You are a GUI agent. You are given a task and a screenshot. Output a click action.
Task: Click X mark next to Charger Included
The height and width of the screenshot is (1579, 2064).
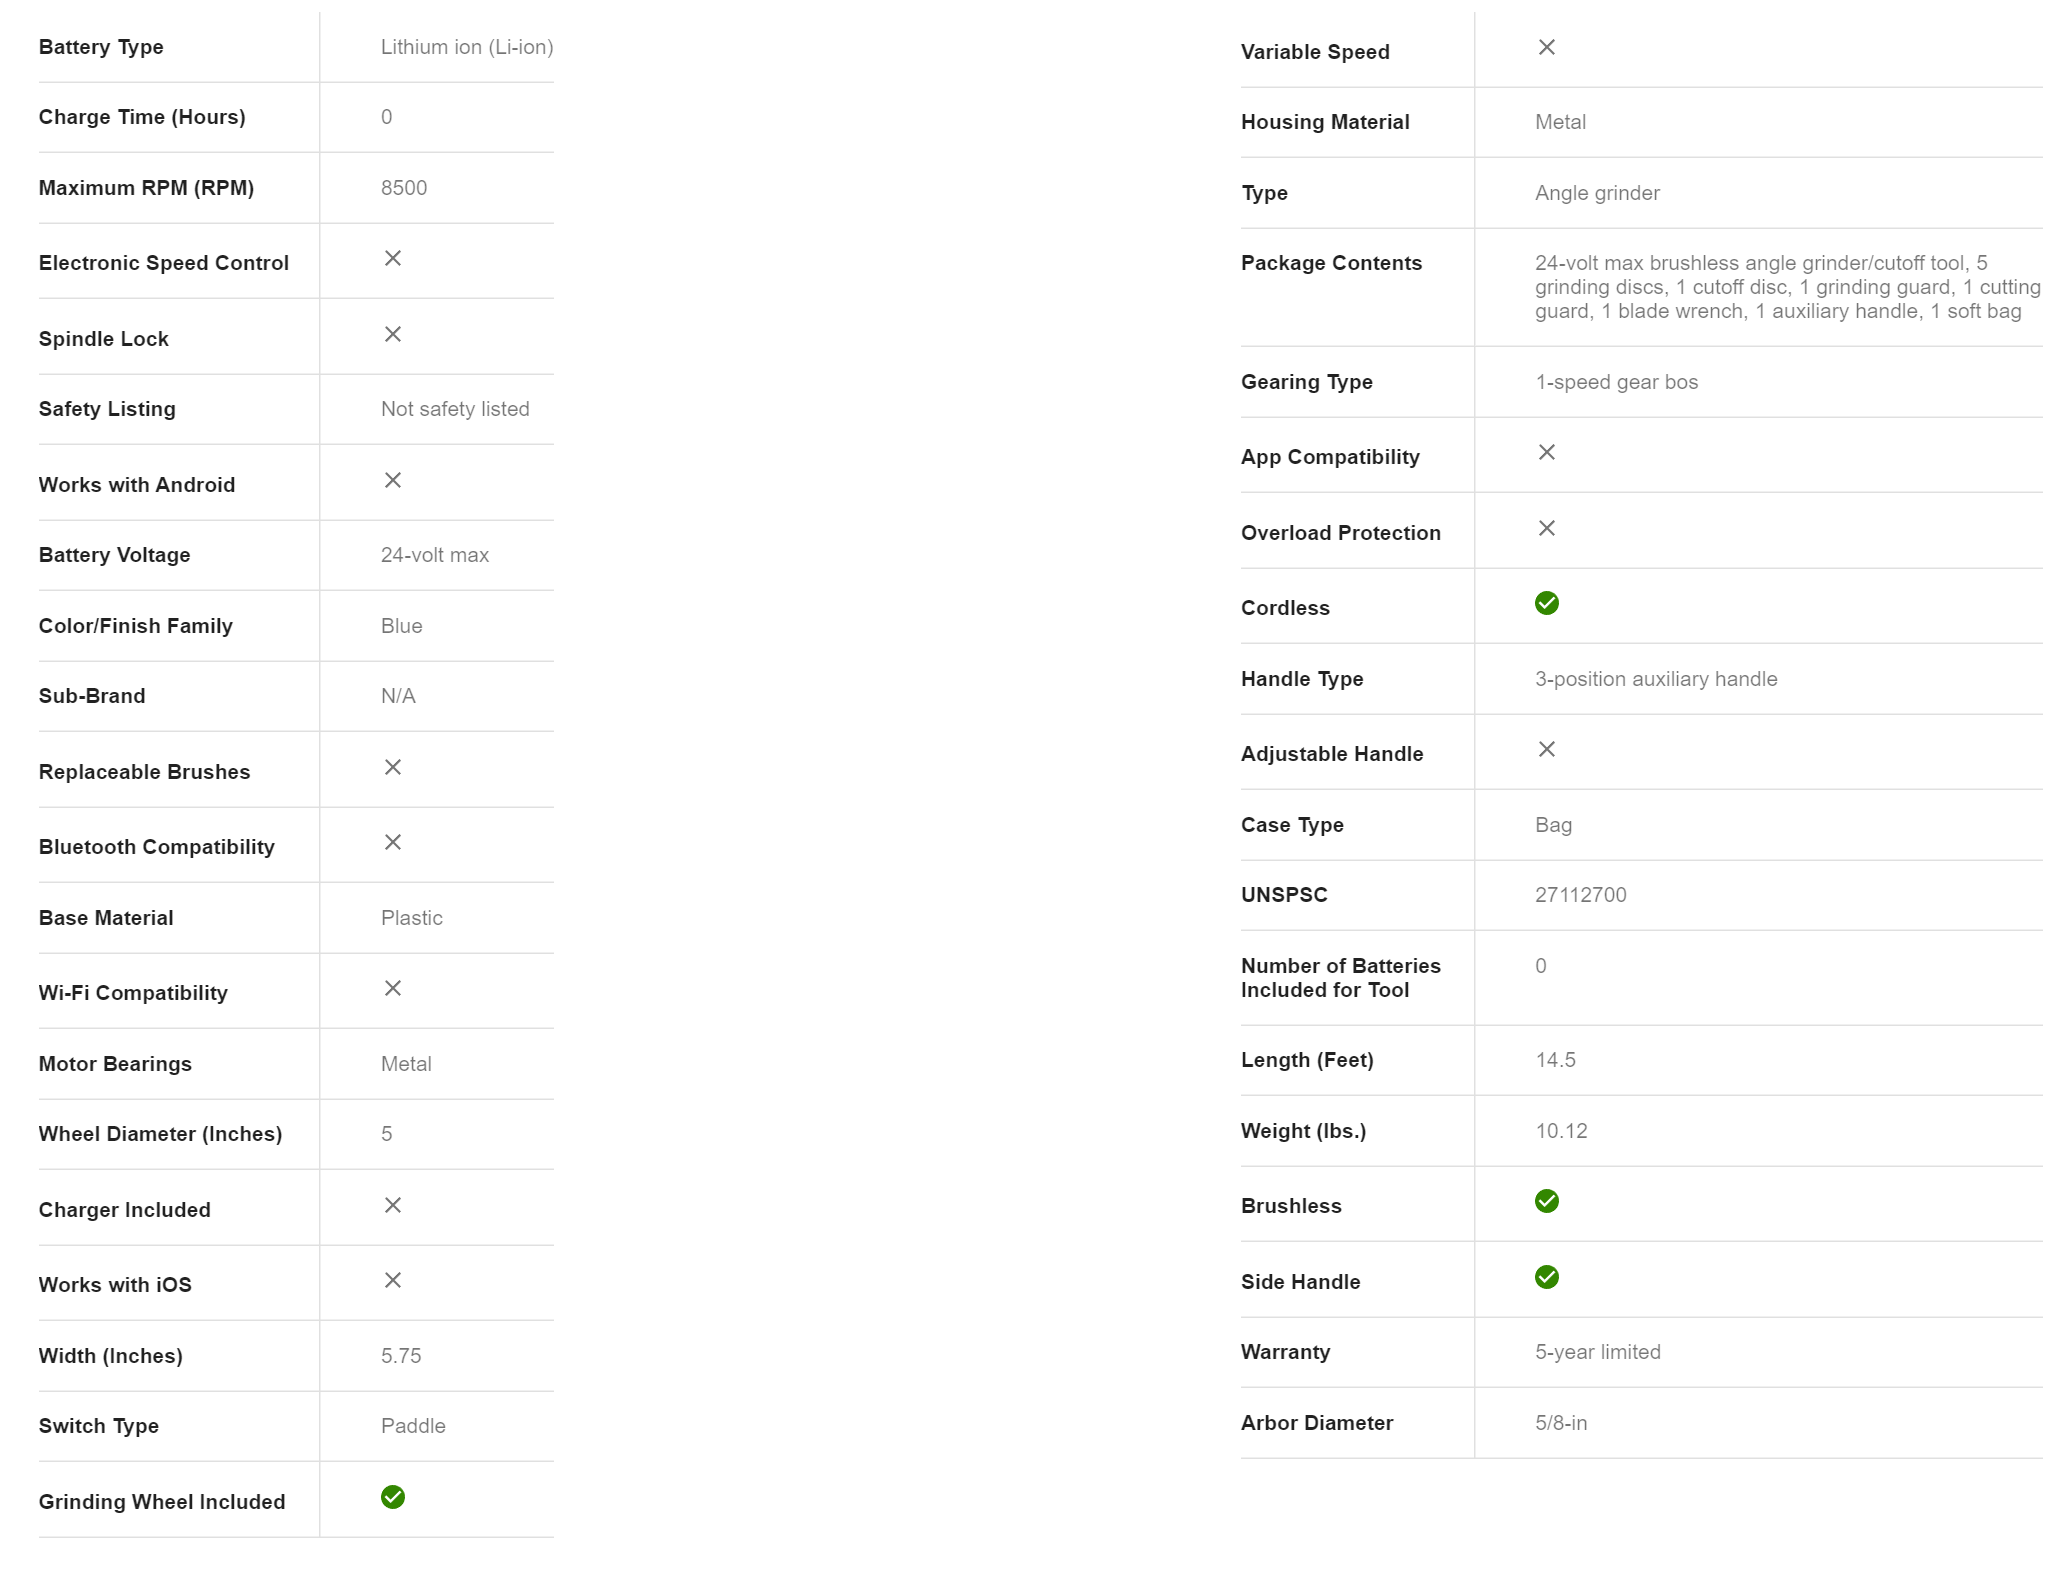392,1206
